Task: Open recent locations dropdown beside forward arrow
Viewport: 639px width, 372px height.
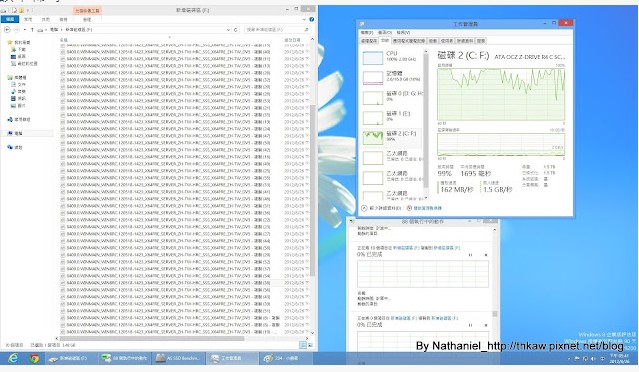Action: tap(25, 30)
